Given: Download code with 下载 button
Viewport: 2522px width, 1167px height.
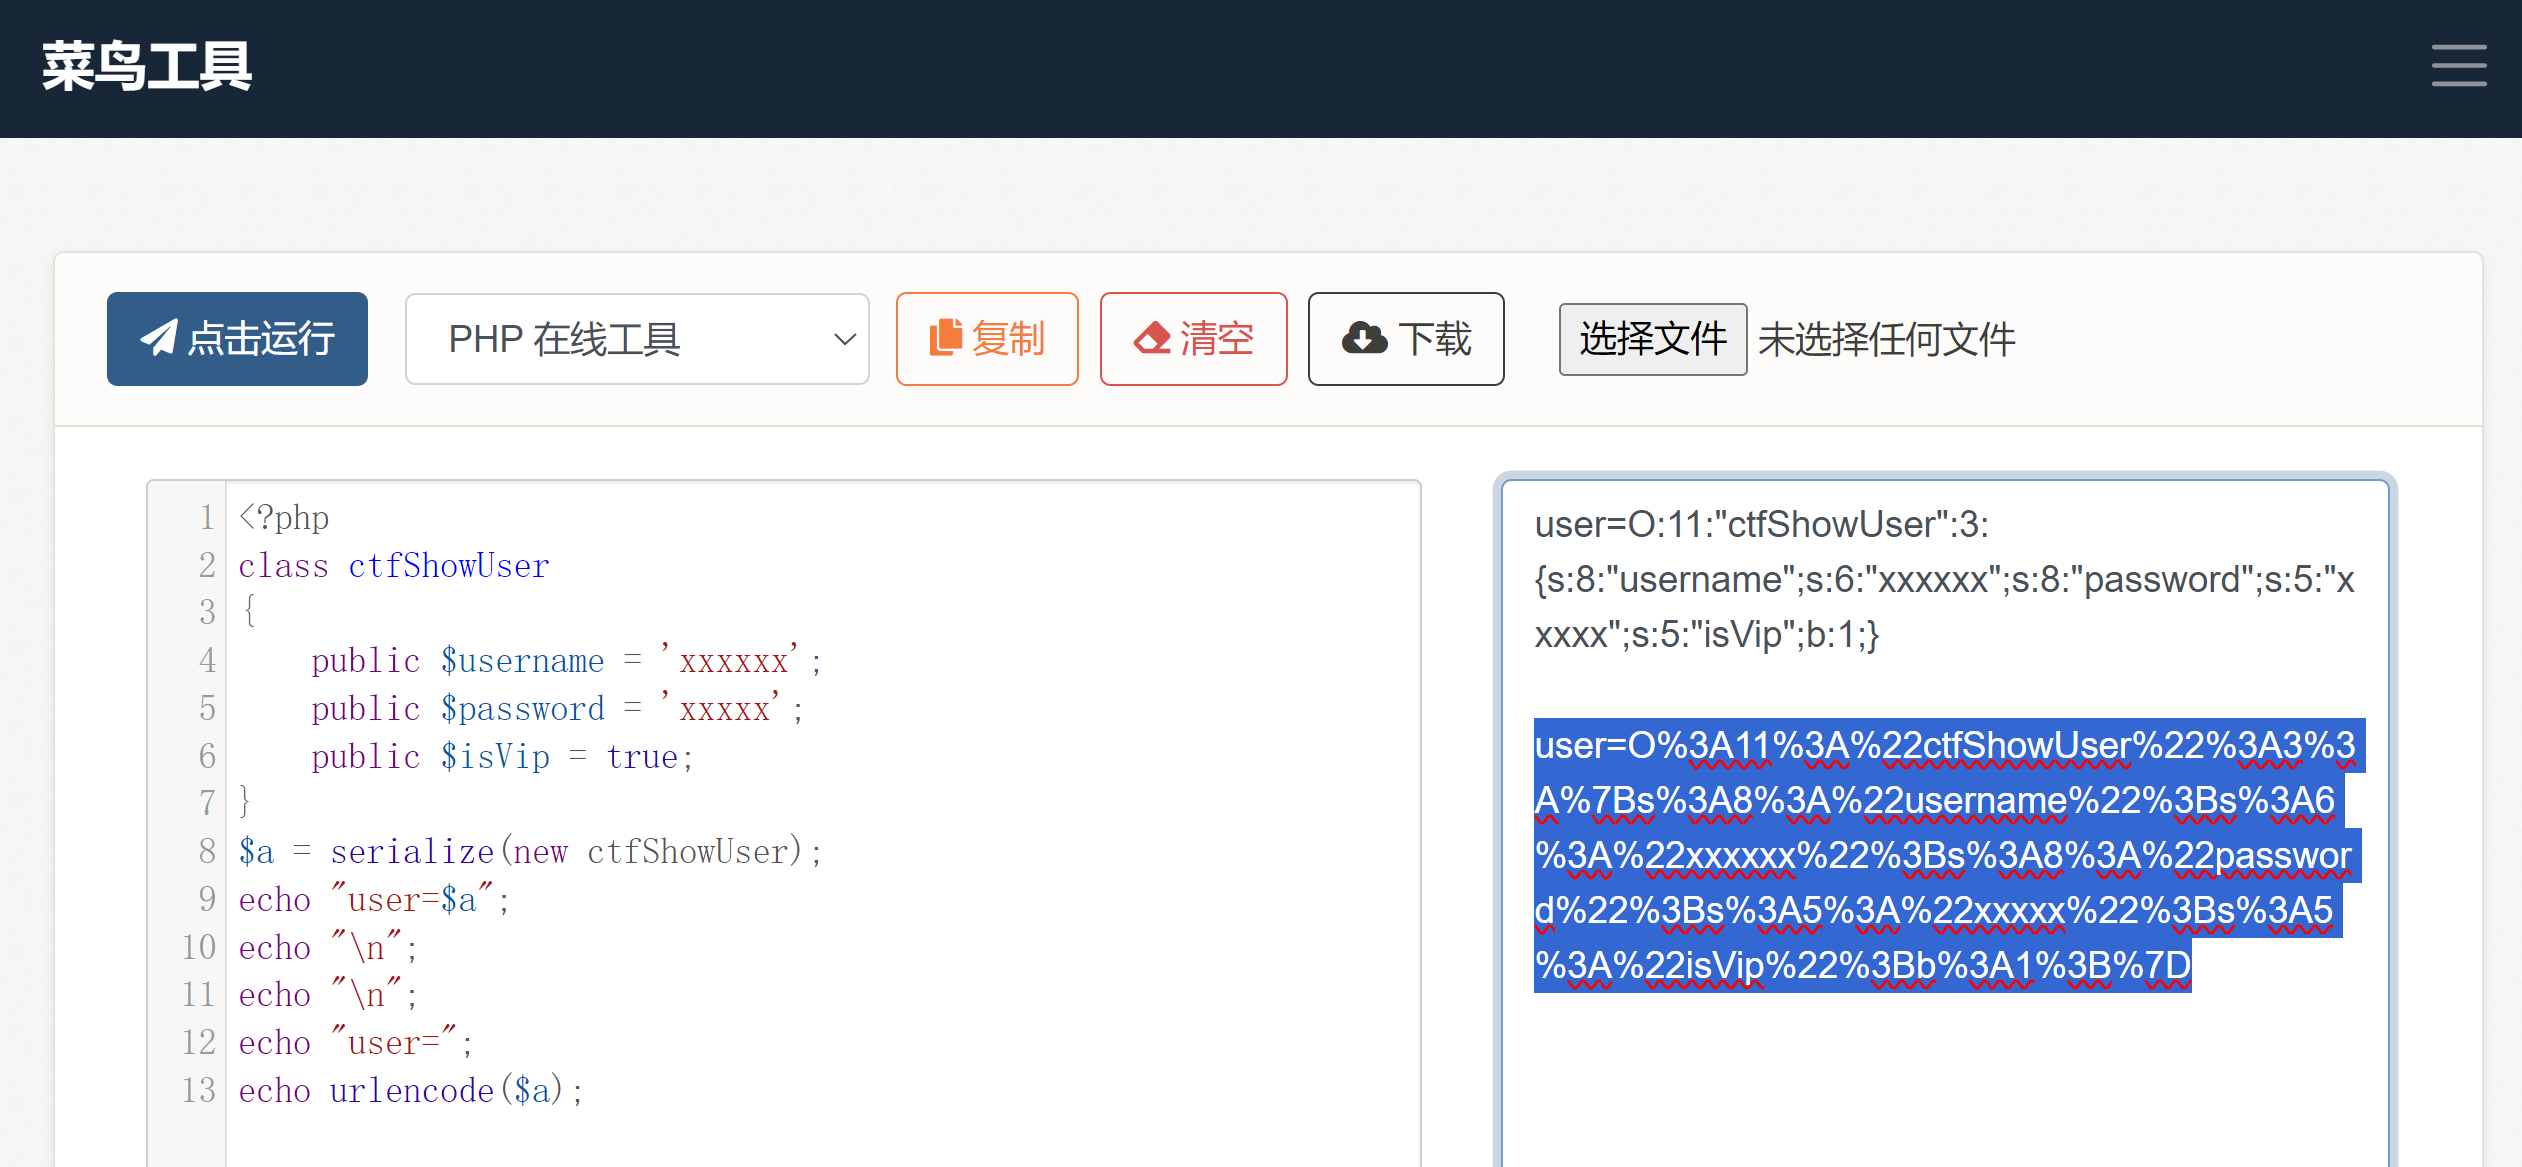Looking at the screenshot, I should coord(1406,339).
